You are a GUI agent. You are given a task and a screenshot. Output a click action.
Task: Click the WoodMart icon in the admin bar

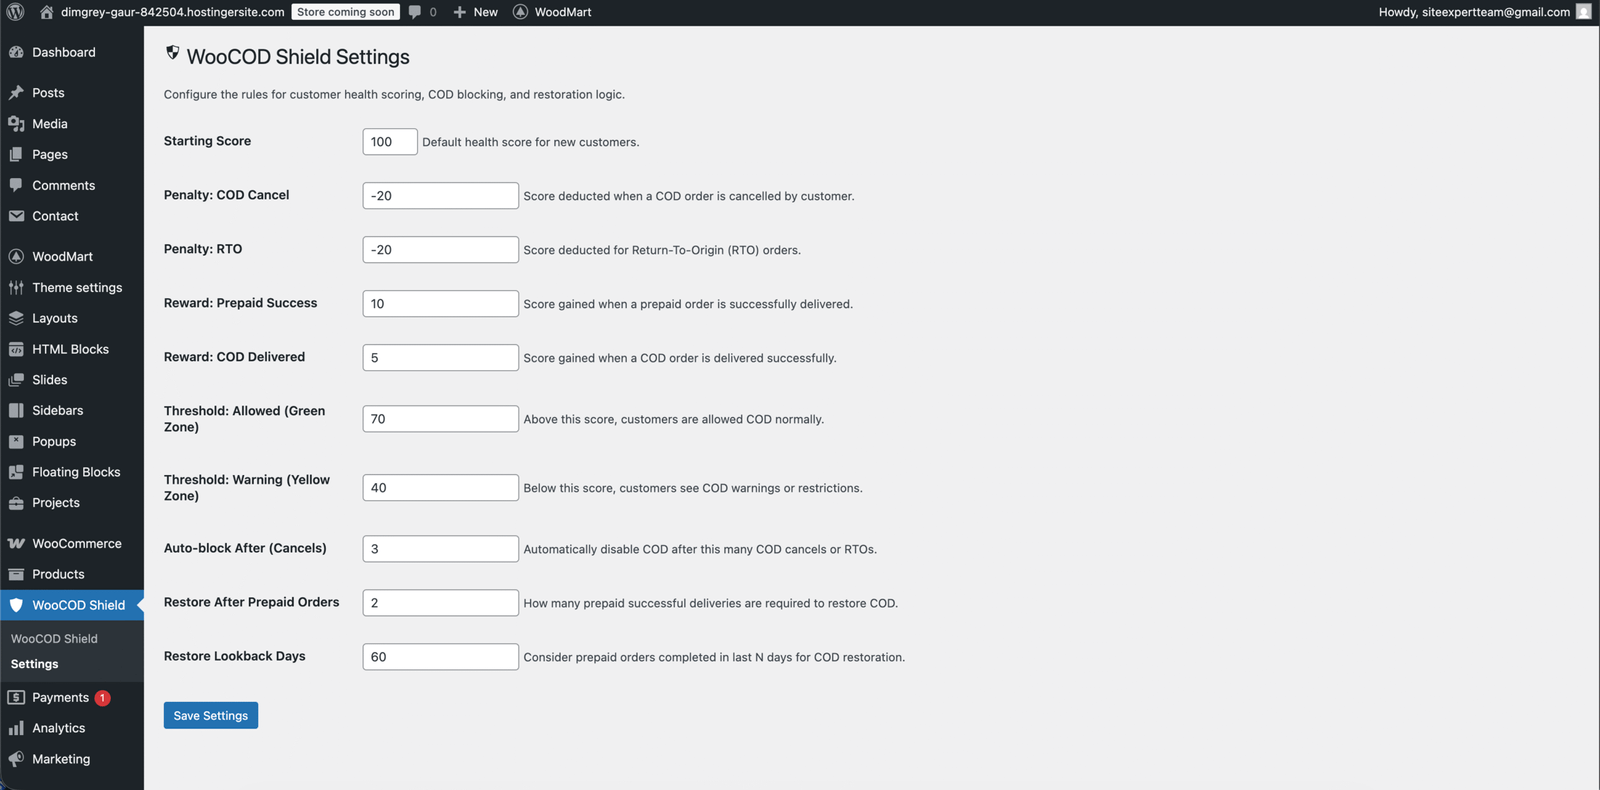pos(520,12)
